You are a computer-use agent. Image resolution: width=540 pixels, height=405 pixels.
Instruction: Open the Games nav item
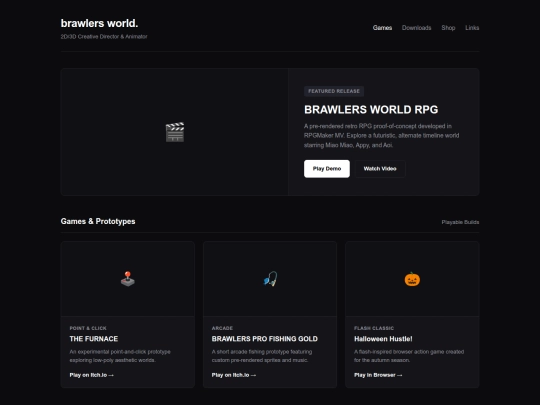click(382, 28)
